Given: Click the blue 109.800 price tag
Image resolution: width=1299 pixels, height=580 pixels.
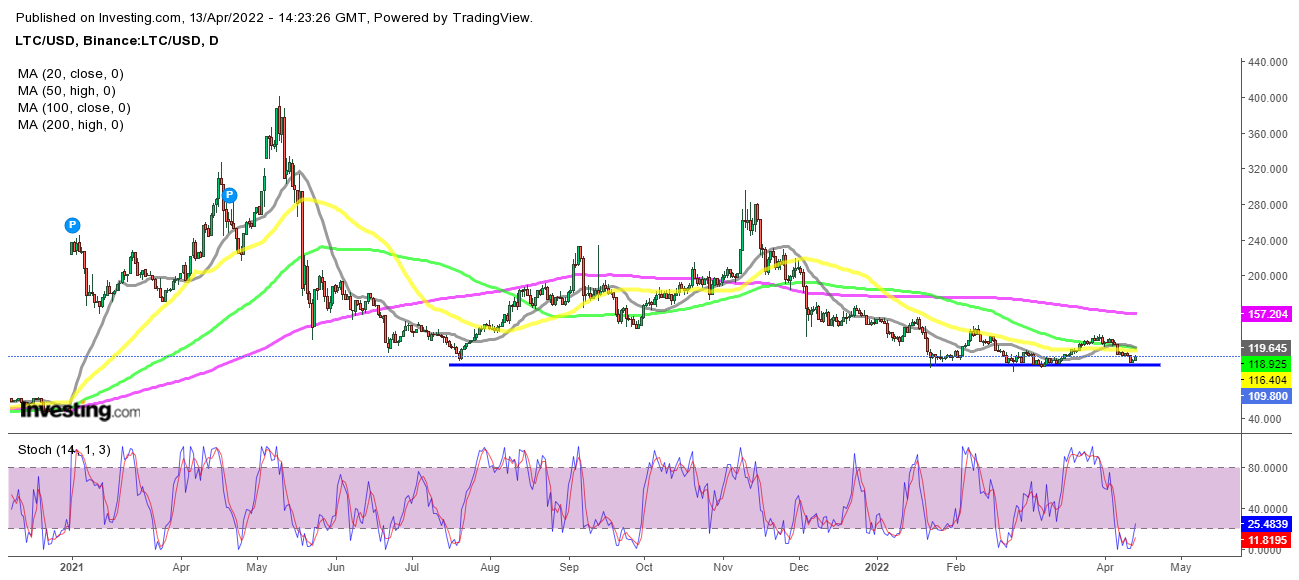Looking at the screenshot, I should coord(1265,397).
